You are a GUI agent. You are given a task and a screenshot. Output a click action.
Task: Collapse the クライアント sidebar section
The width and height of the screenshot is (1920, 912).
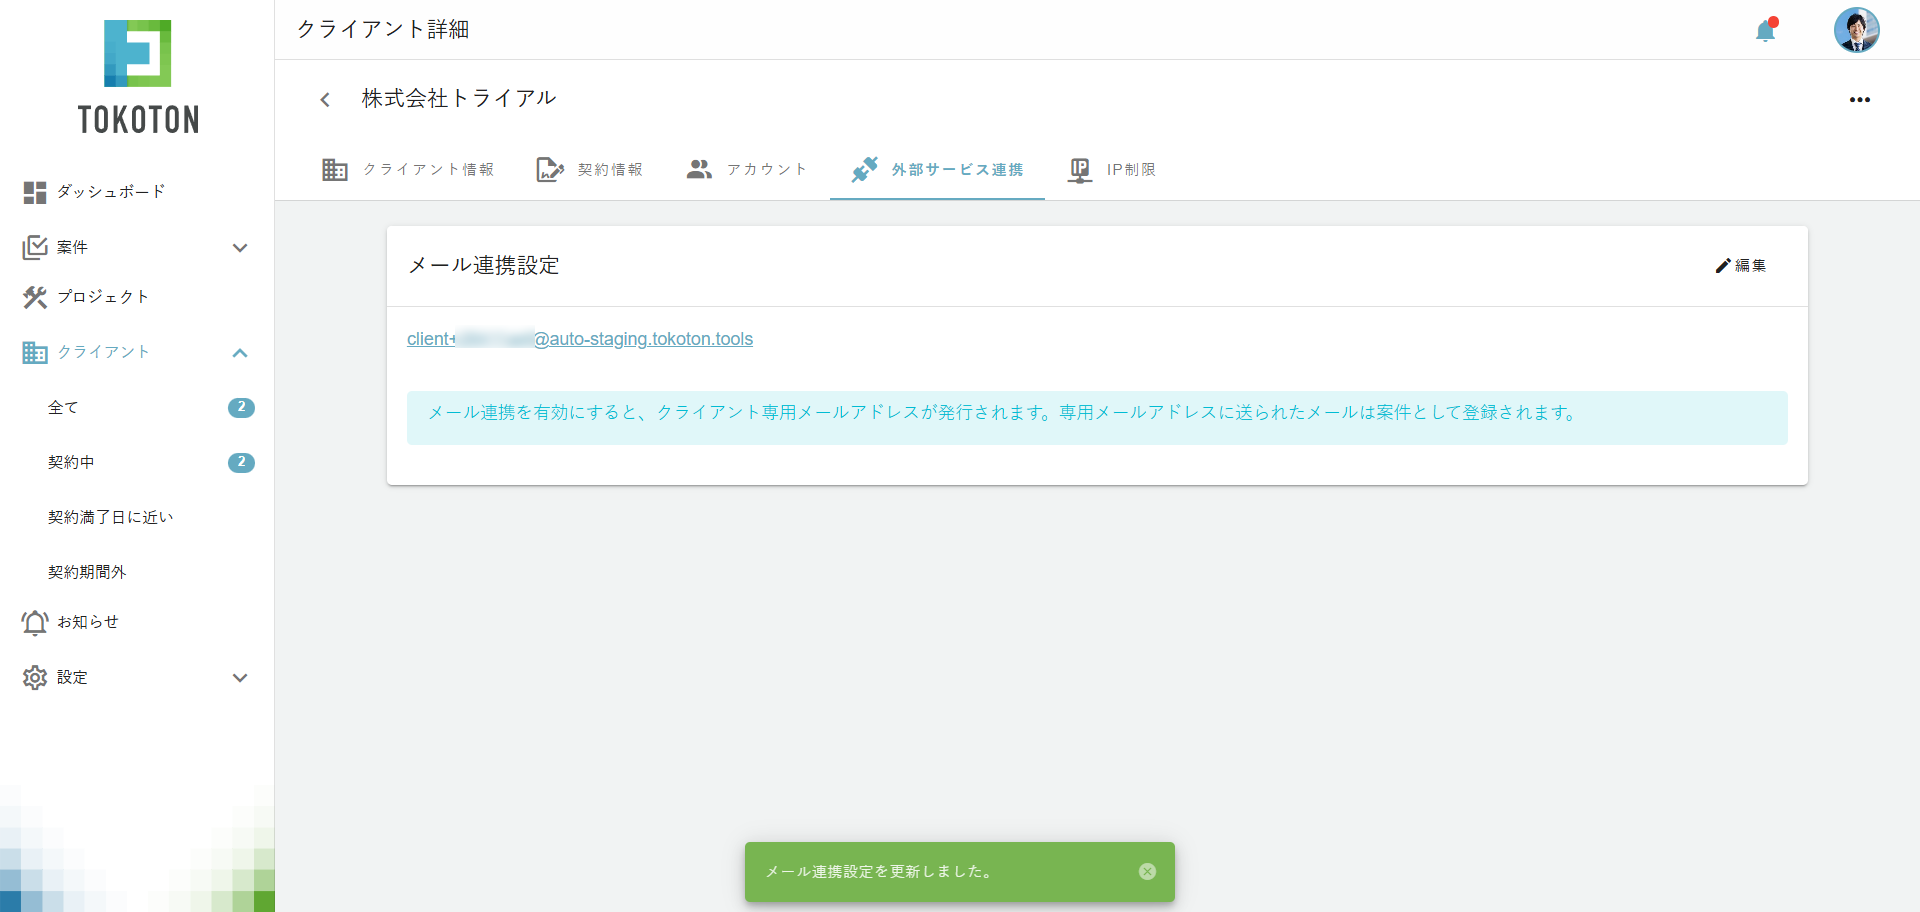(240, 352)
